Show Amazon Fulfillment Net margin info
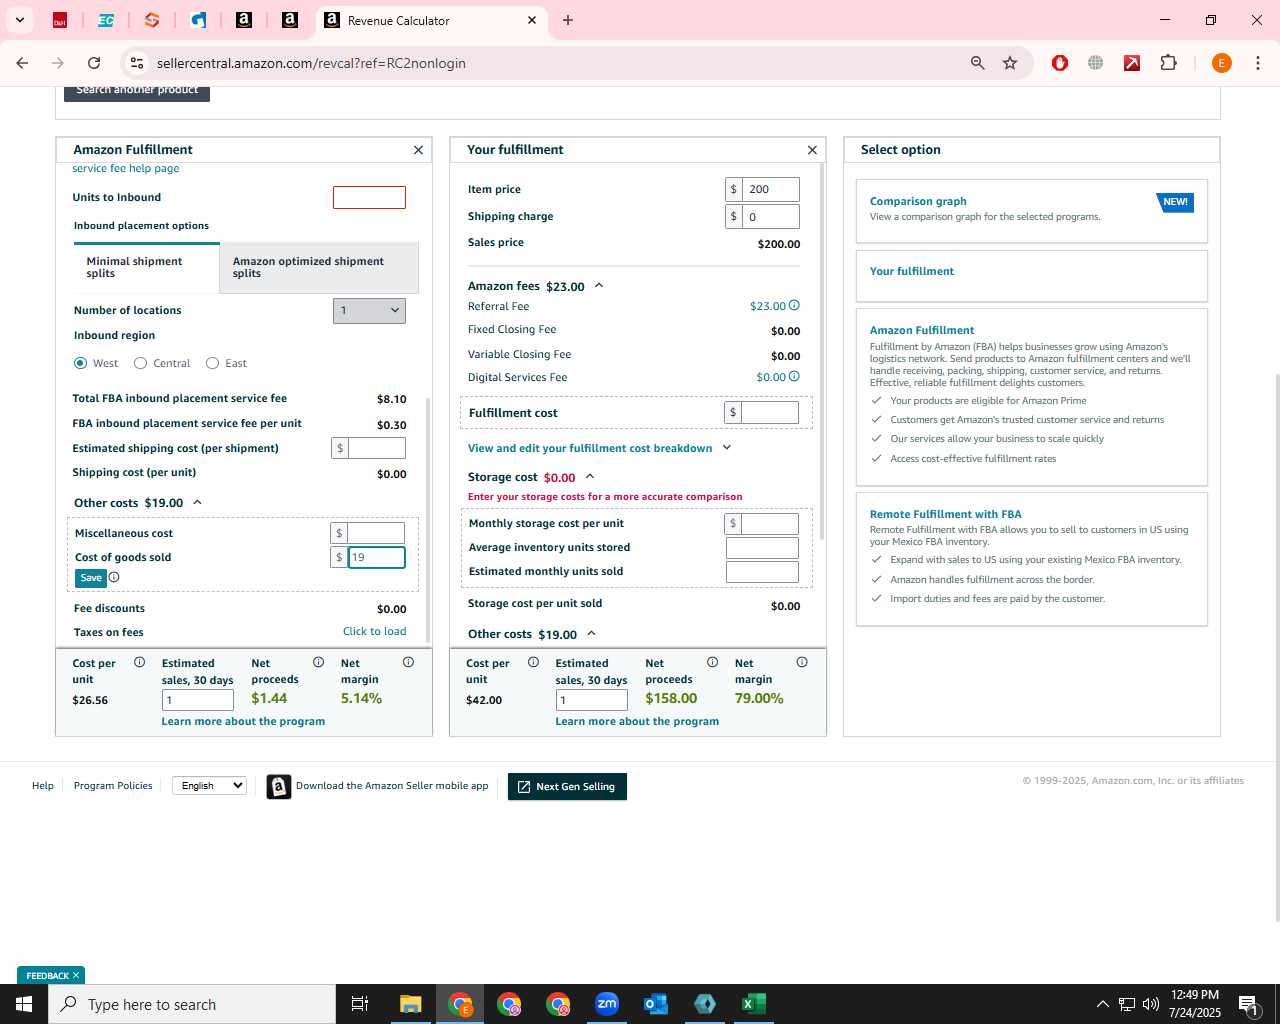 (x=408, y=662)
